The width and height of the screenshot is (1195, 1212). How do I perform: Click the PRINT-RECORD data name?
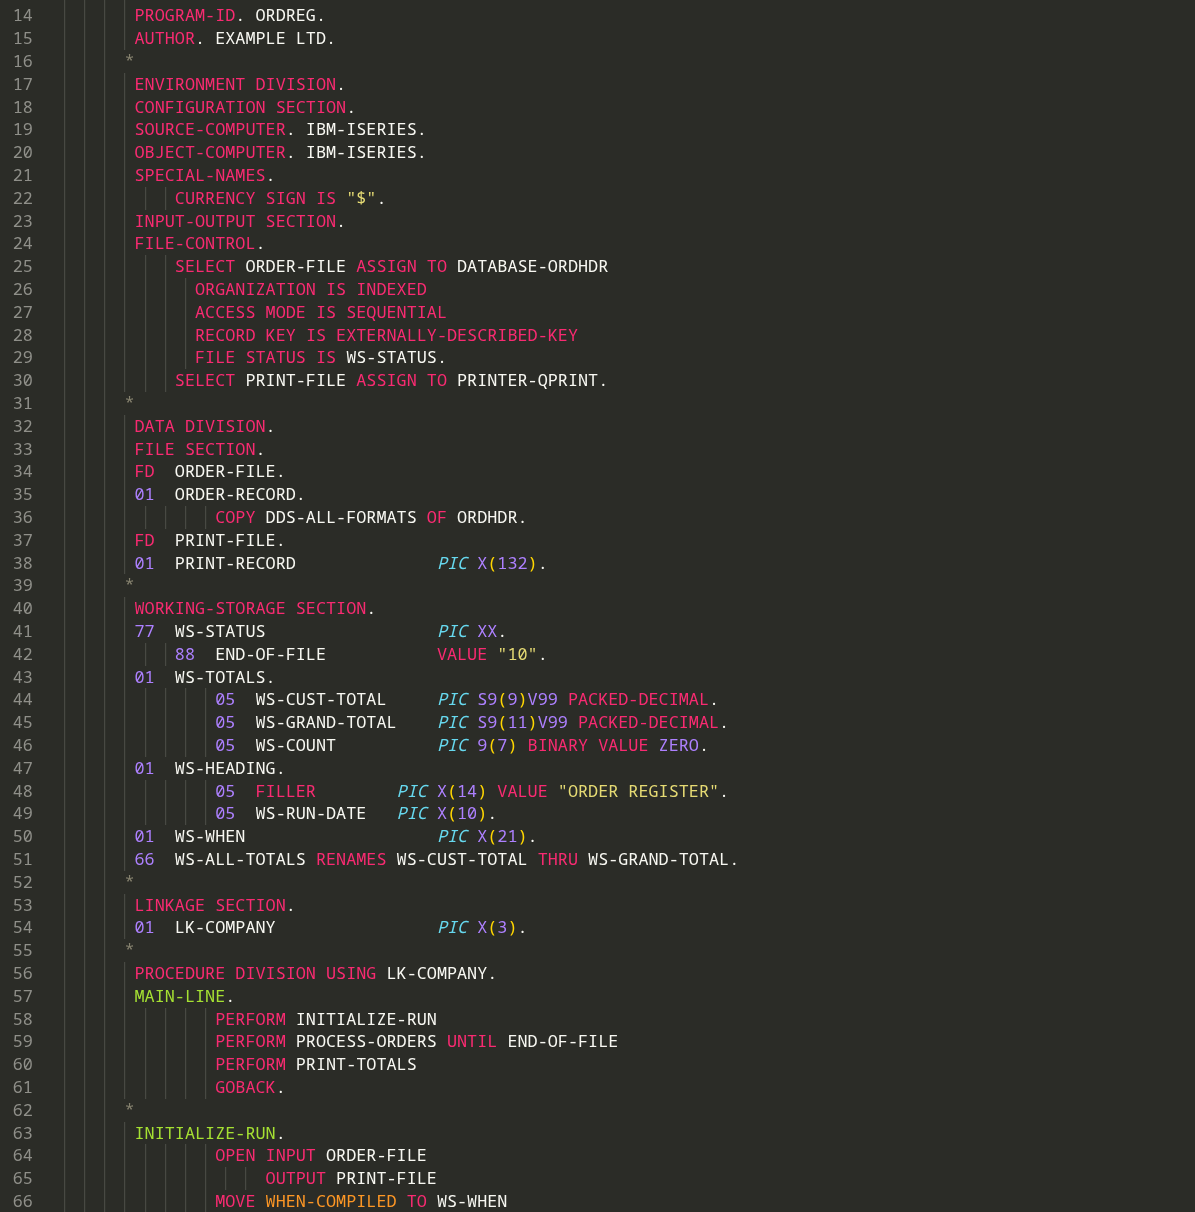tap(235, 564)
